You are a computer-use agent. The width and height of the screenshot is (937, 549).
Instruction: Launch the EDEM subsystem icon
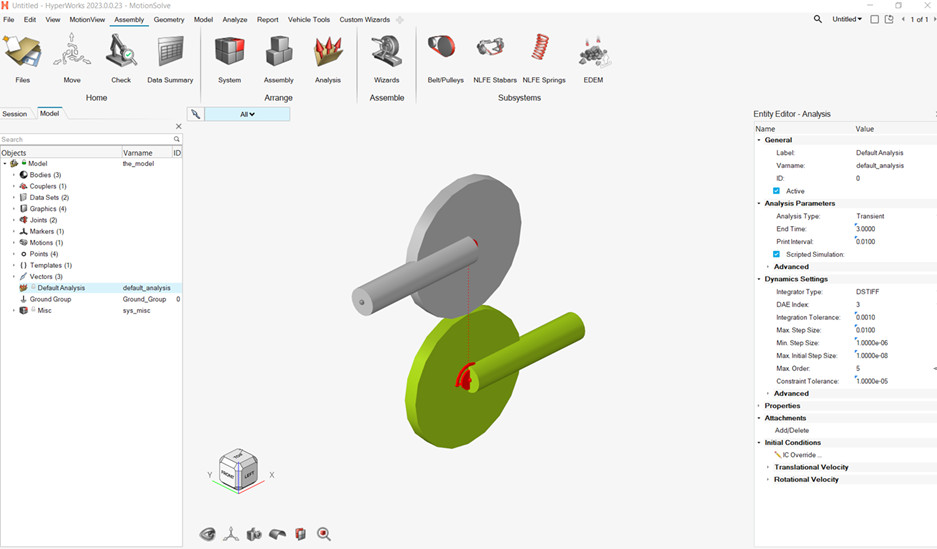point(594,51)
